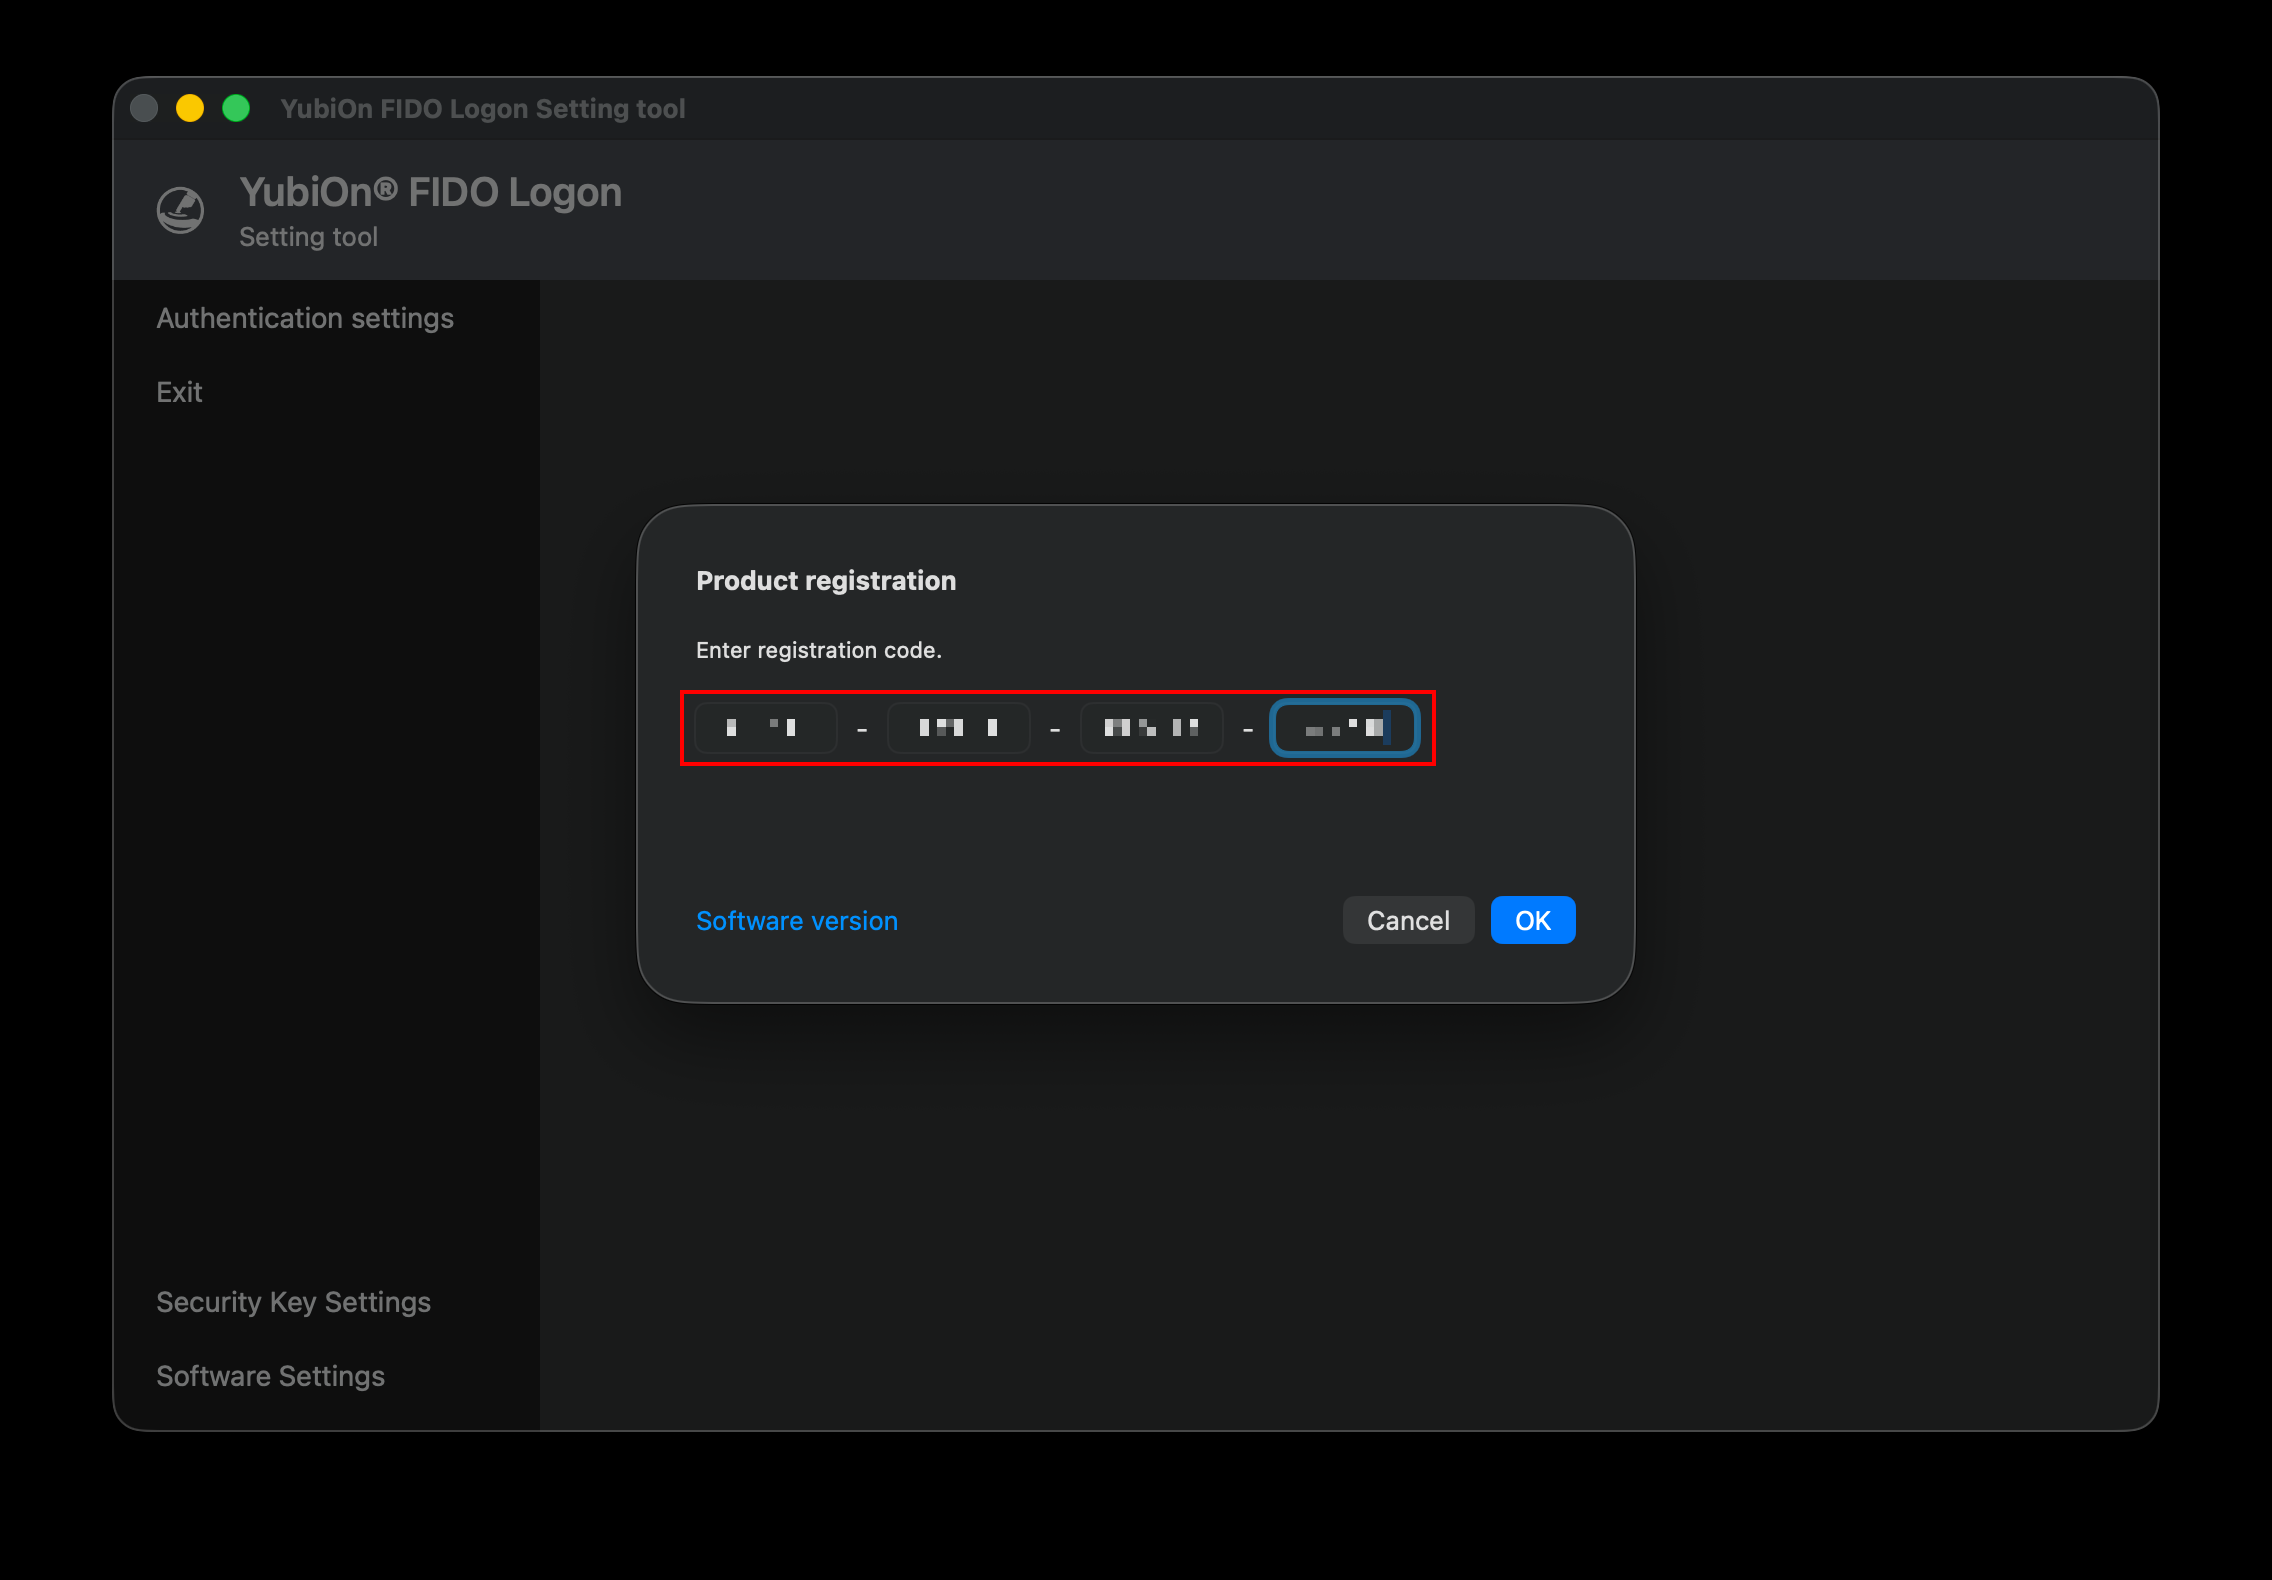Cancel the Product registration dialog
2272x1580 pixels.
tap(1408, 920)
